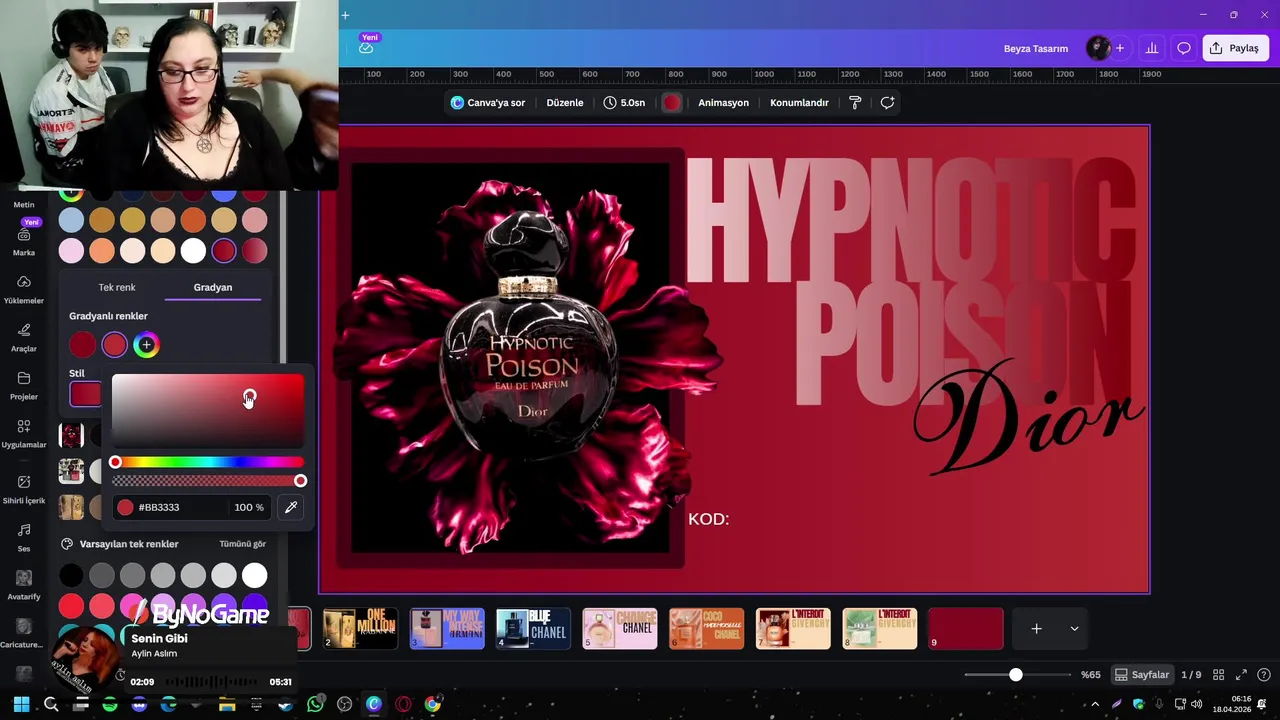Select the KOD: text on canvas

point(709,519)
